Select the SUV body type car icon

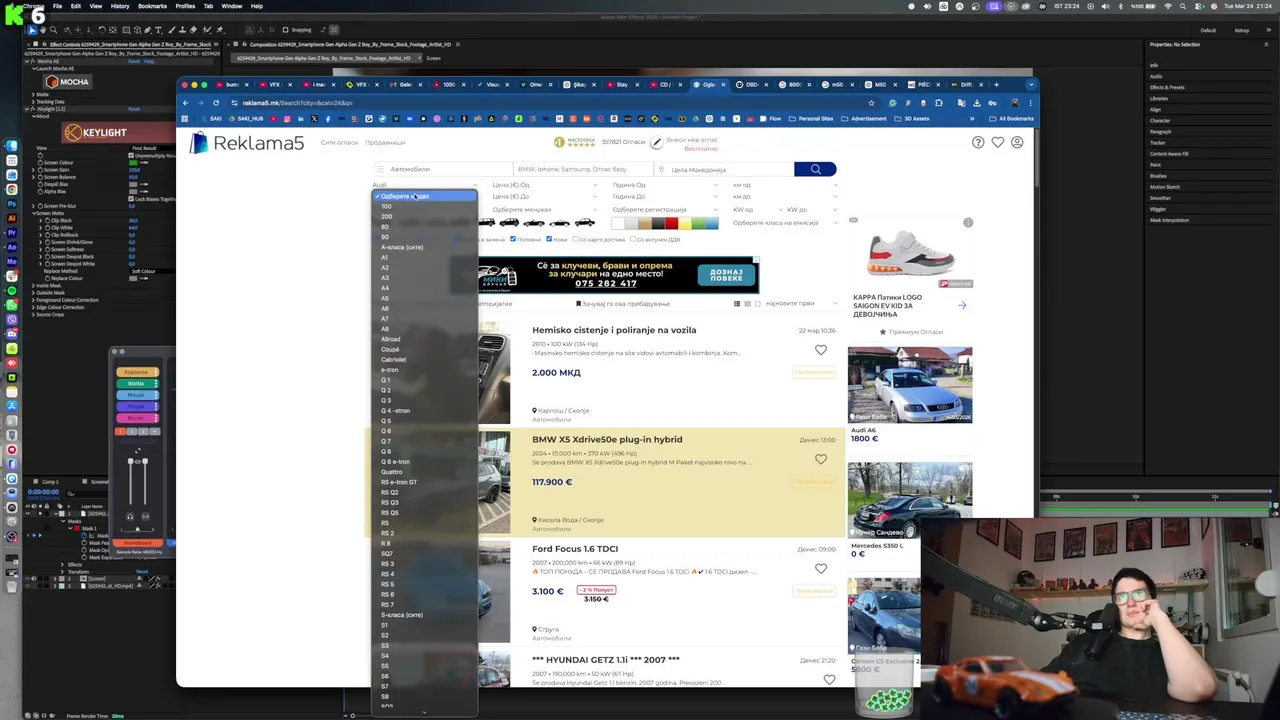[x=509, y=222]
